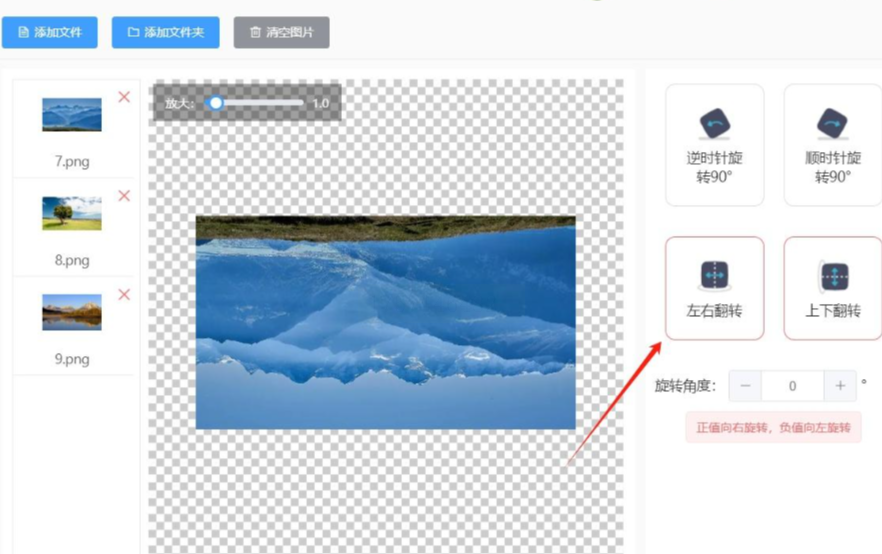Click the 添加文件夹 button

[x=165, y=32]
